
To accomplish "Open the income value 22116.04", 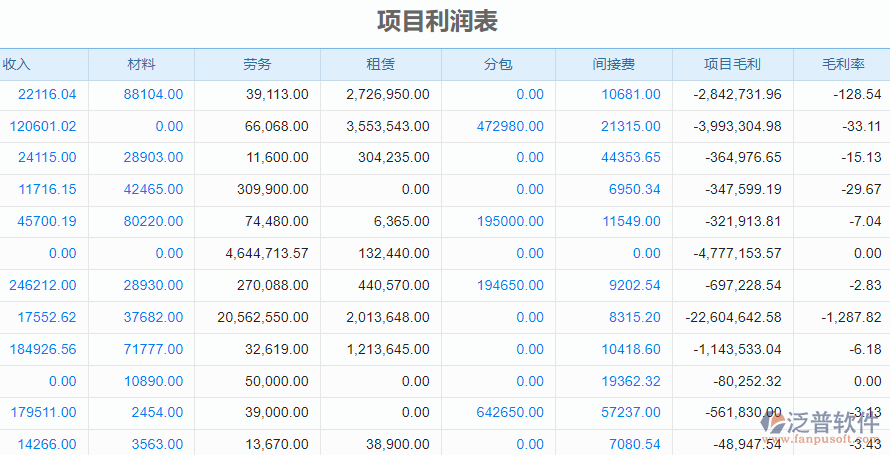I will point(47,94).
